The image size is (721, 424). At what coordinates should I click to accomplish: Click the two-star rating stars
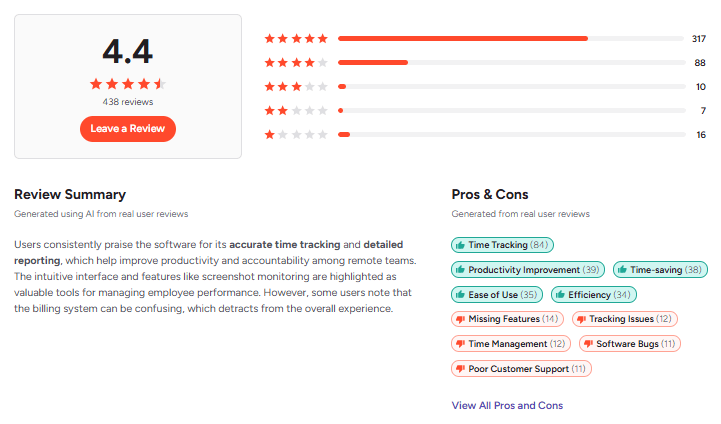click(296, 111)
